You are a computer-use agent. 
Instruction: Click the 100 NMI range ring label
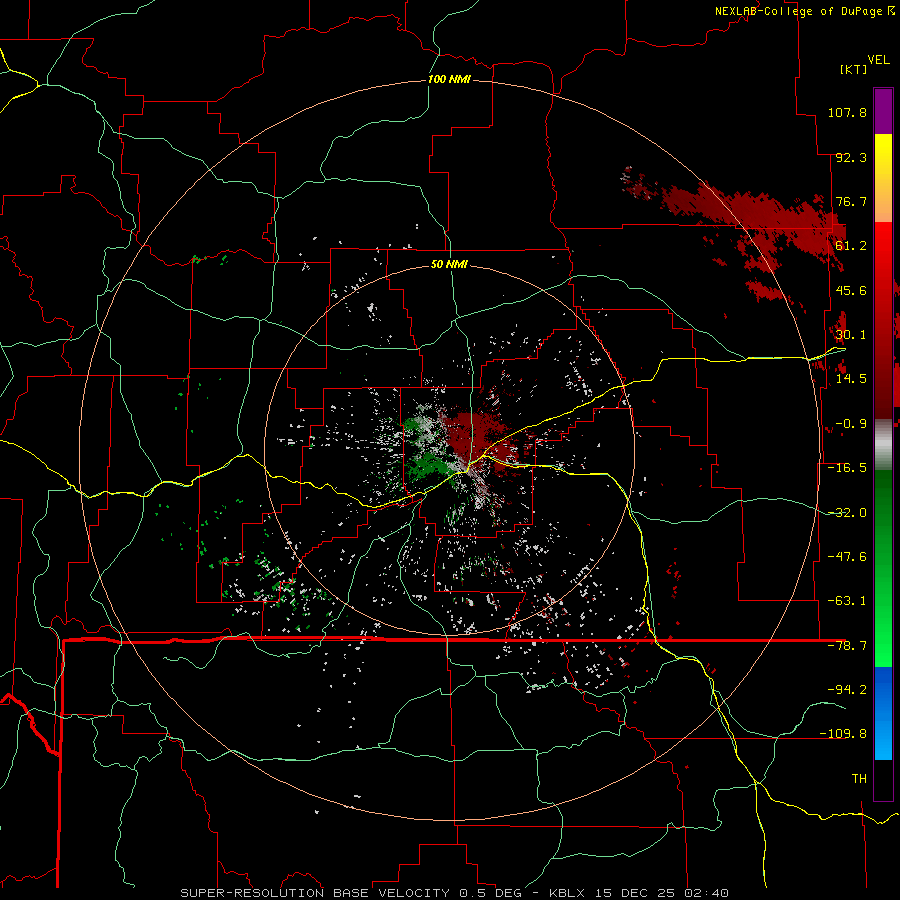point(449,79)
